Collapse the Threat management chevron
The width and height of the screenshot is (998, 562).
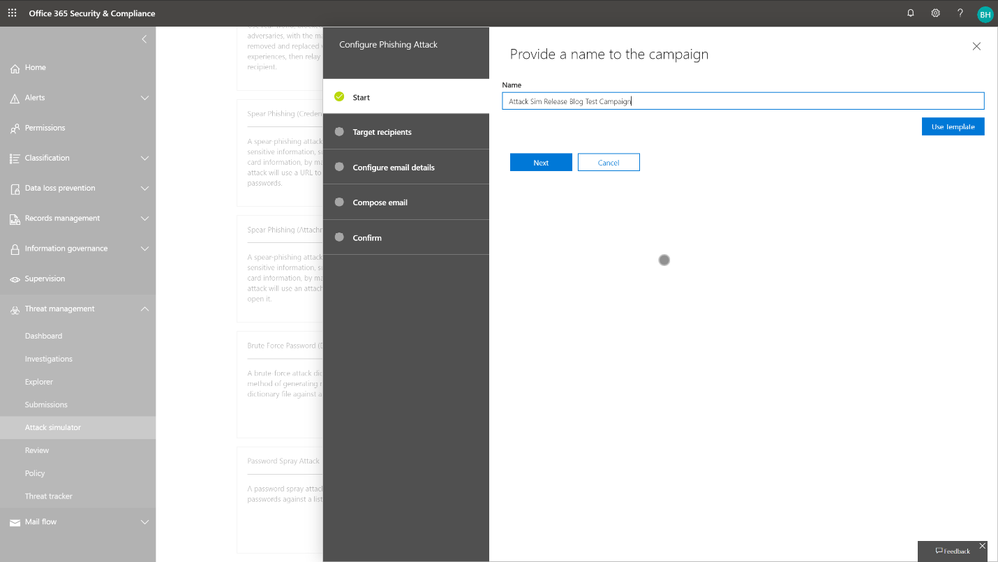tap(144, 309)
